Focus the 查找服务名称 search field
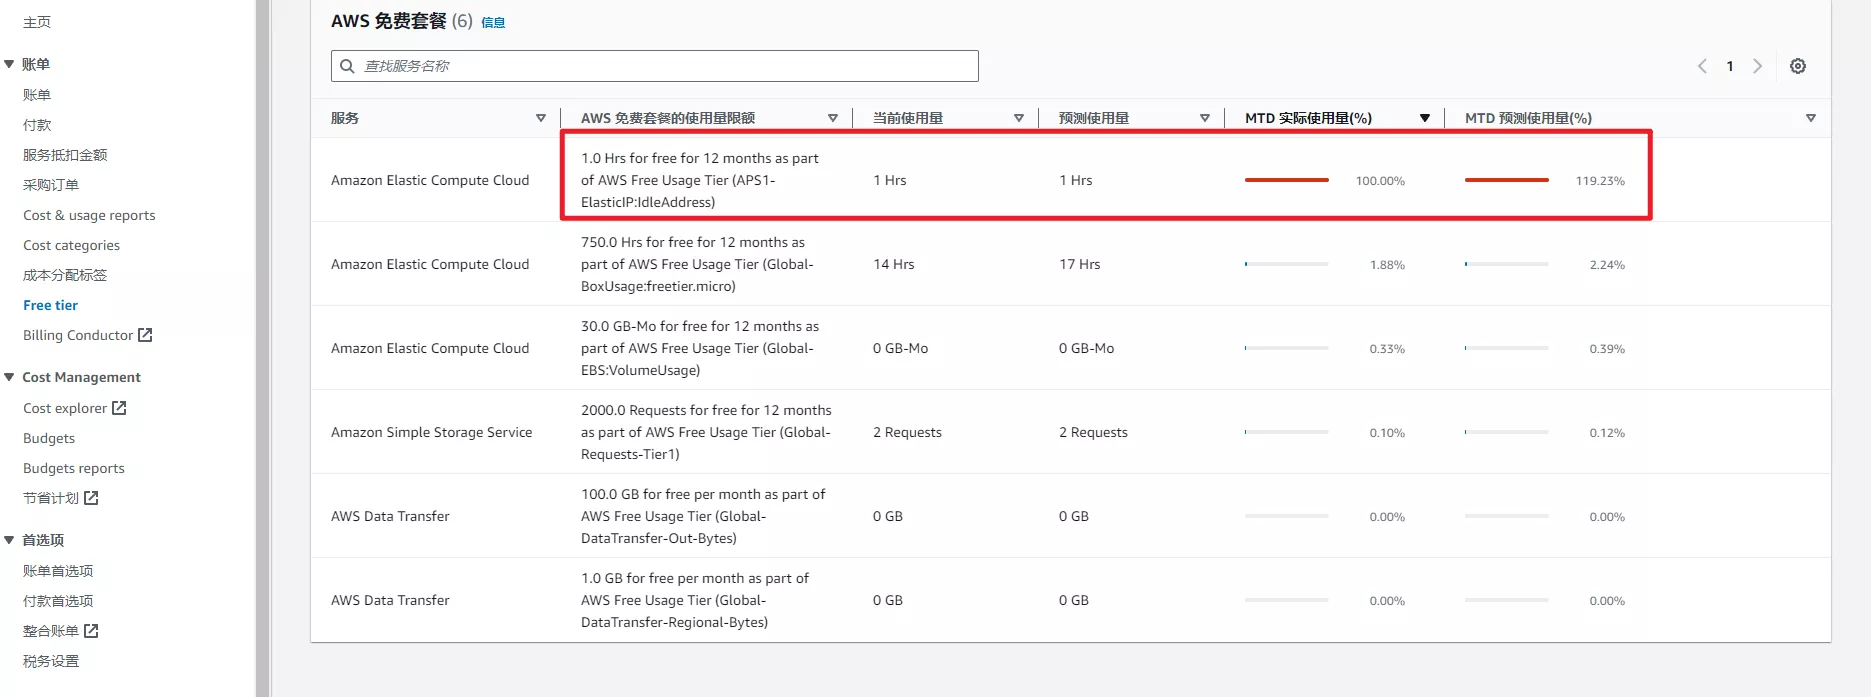Viewport: 1874px width, 697px height. (x=655, y=66)
